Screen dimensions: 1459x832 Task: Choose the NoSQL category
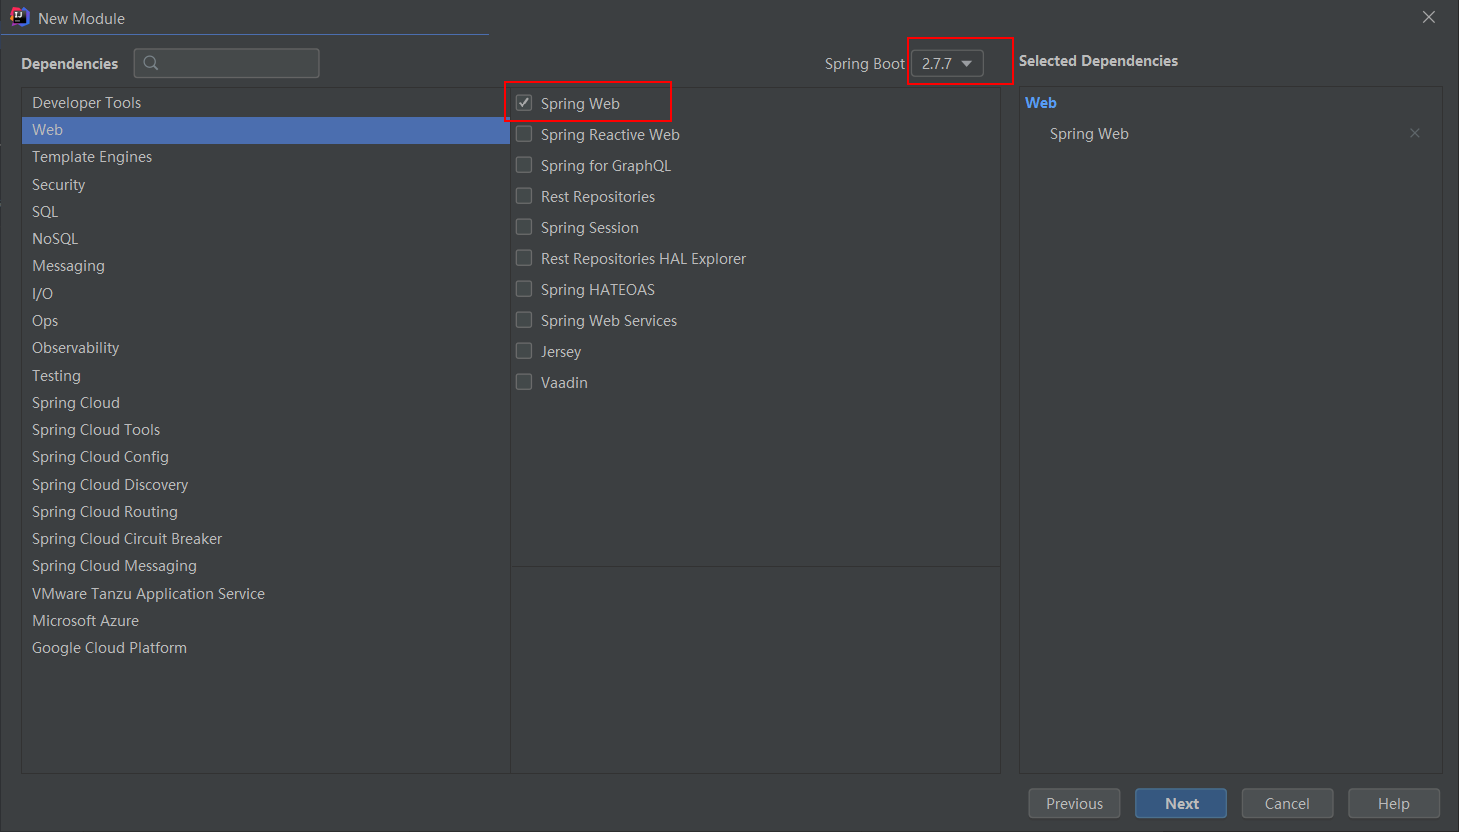[266, 239]
